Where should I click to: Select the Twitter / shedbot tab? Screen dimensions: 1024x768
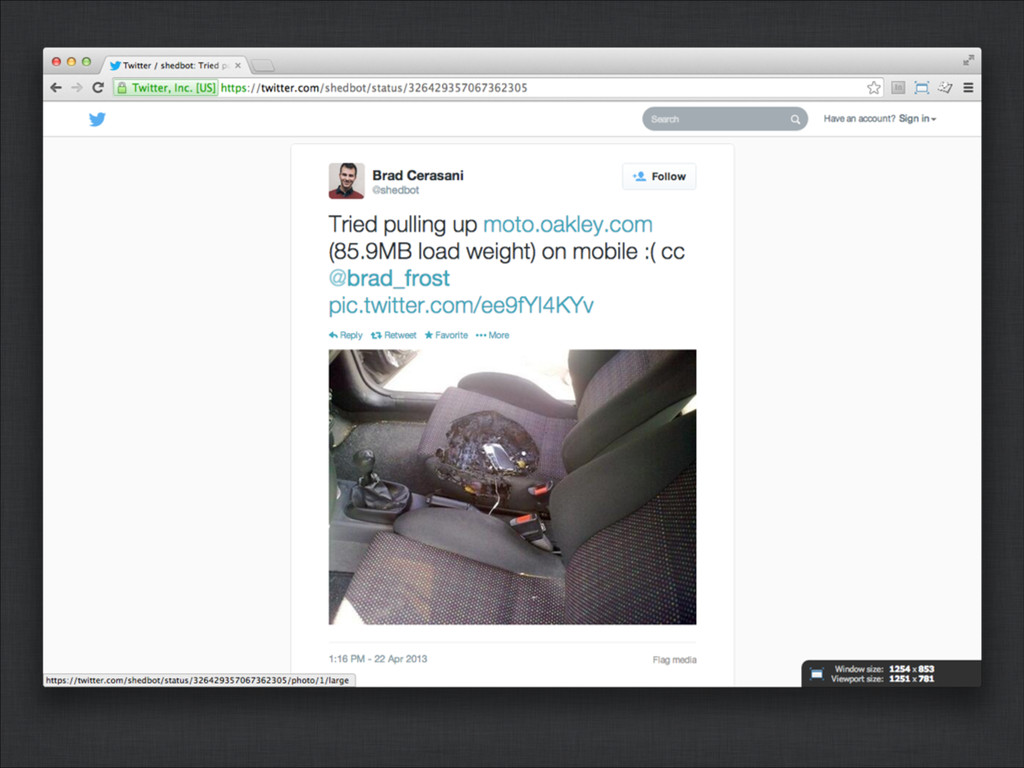click(175, 65)
